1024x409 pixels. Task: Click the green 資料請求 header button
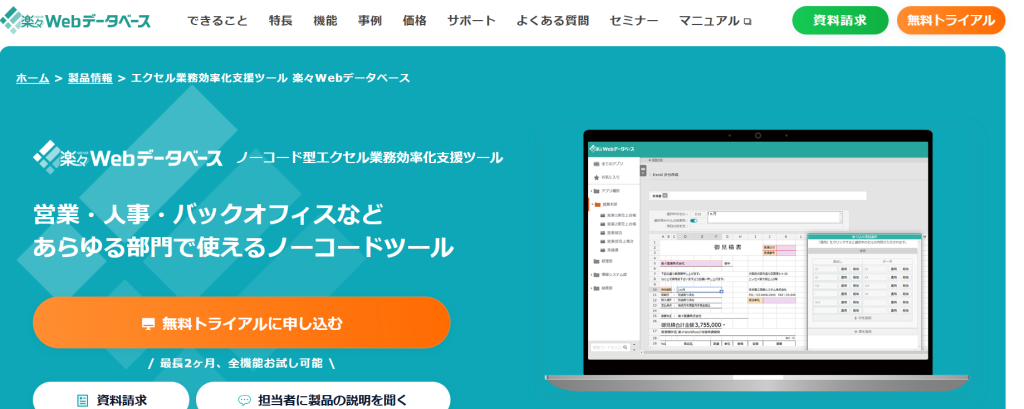pyautogui.click(x=840, y=20)
